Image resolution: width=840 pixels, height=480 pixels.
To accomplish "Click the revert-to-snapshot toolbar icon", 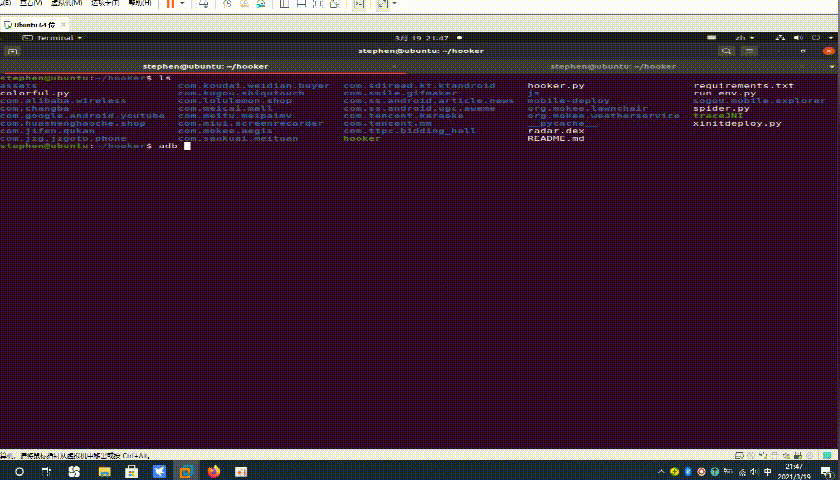I will tap(244, 4).
